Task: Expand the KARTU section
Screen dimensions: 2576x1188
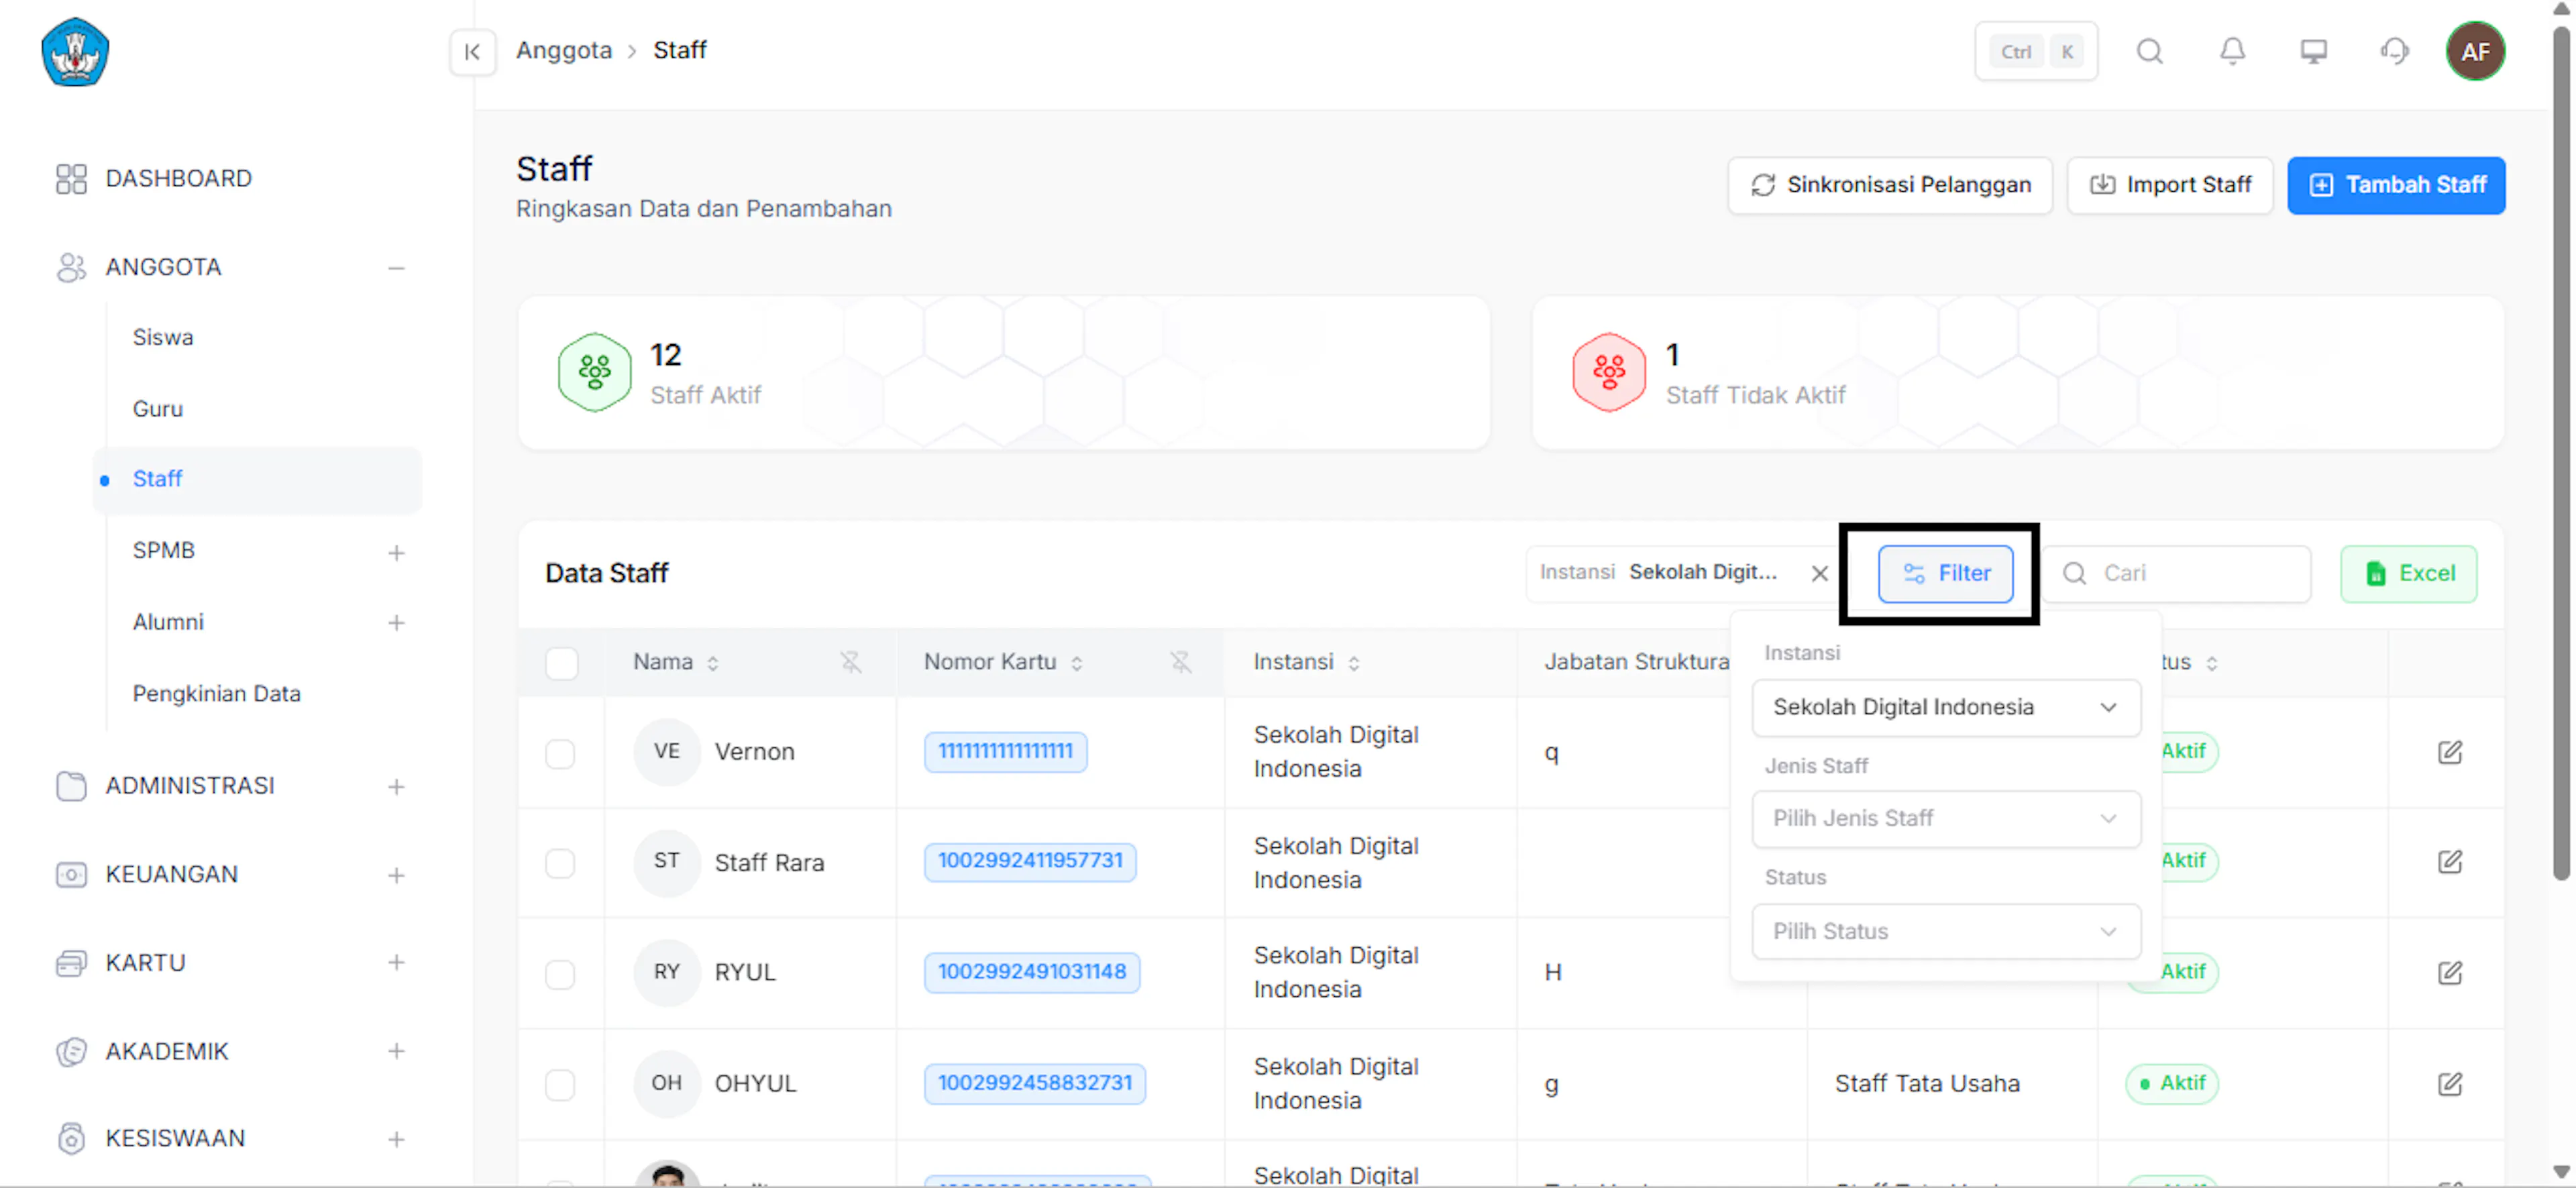Action: click(x=396, y=963)
